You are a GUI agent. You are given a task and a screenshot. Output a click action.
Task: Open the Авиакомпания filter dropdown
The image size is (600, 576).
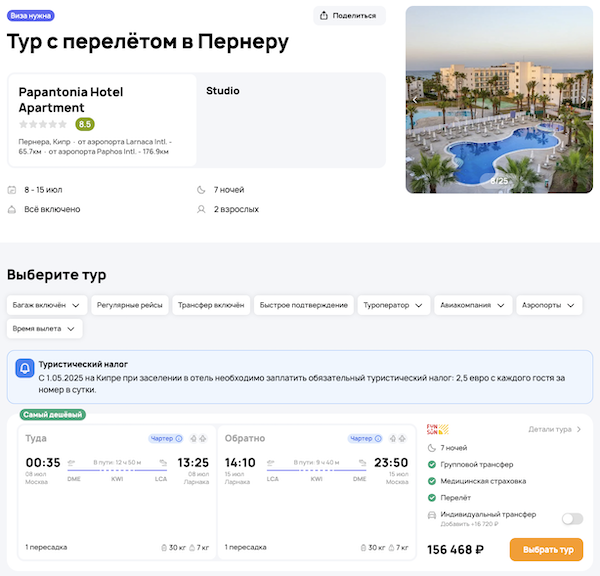tap(474, 304)
